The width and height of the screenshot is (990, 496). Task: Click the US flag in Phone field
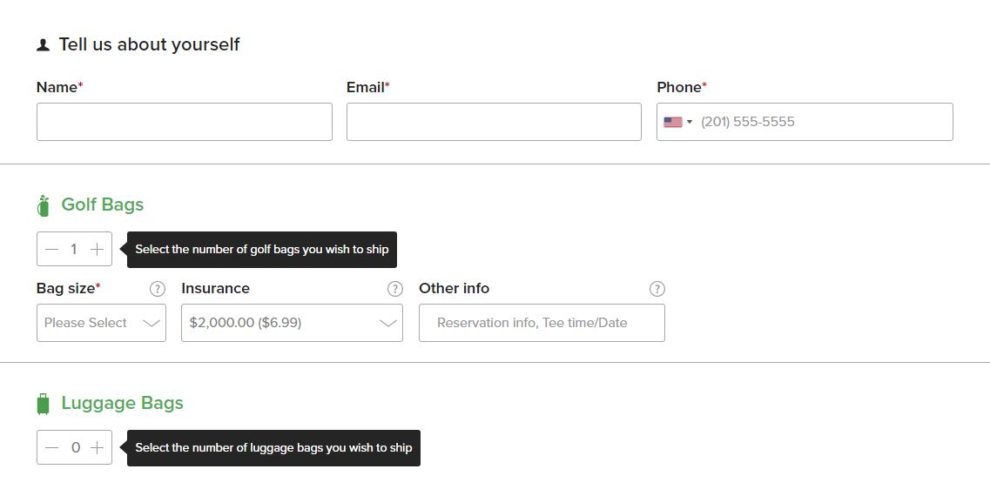(672, 122)
